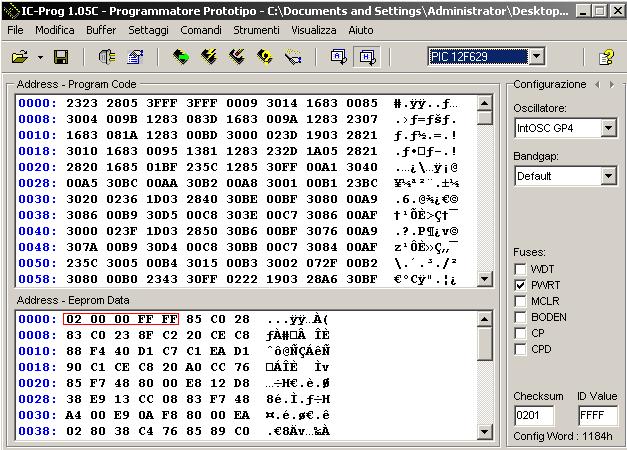Toggle the BODEN fuse checkbox
627x450 pixels.
click(520, 317)
